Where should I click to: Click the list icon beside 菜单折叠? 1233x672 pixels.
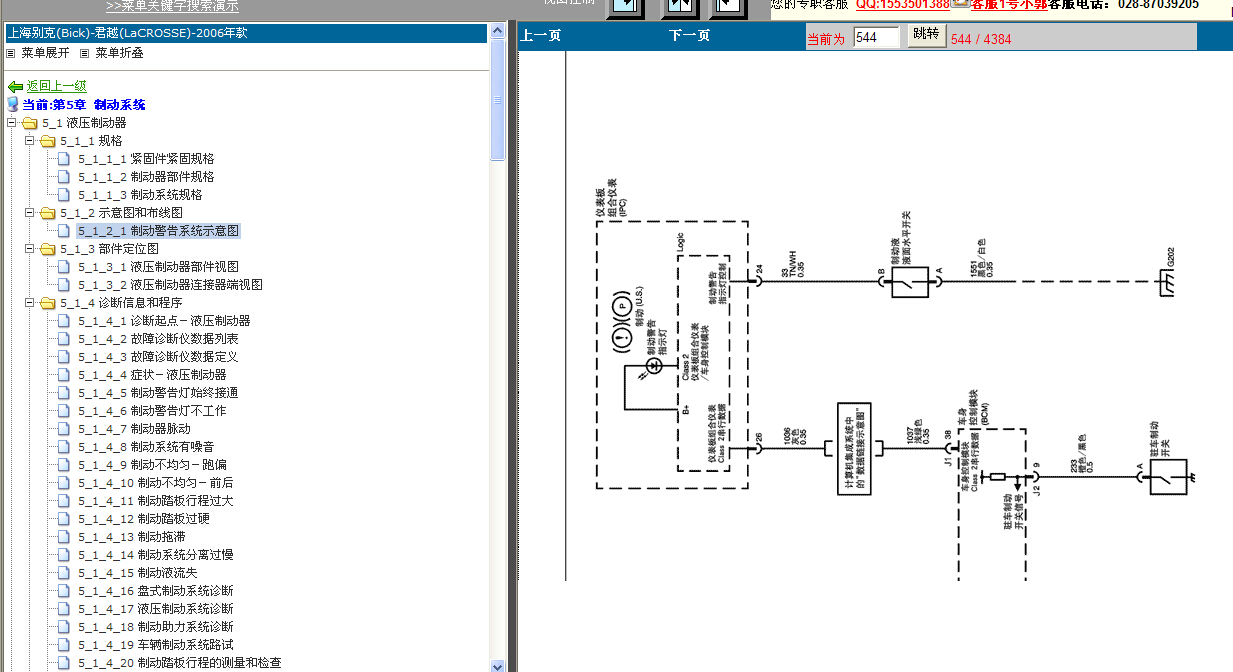point(84,52)
